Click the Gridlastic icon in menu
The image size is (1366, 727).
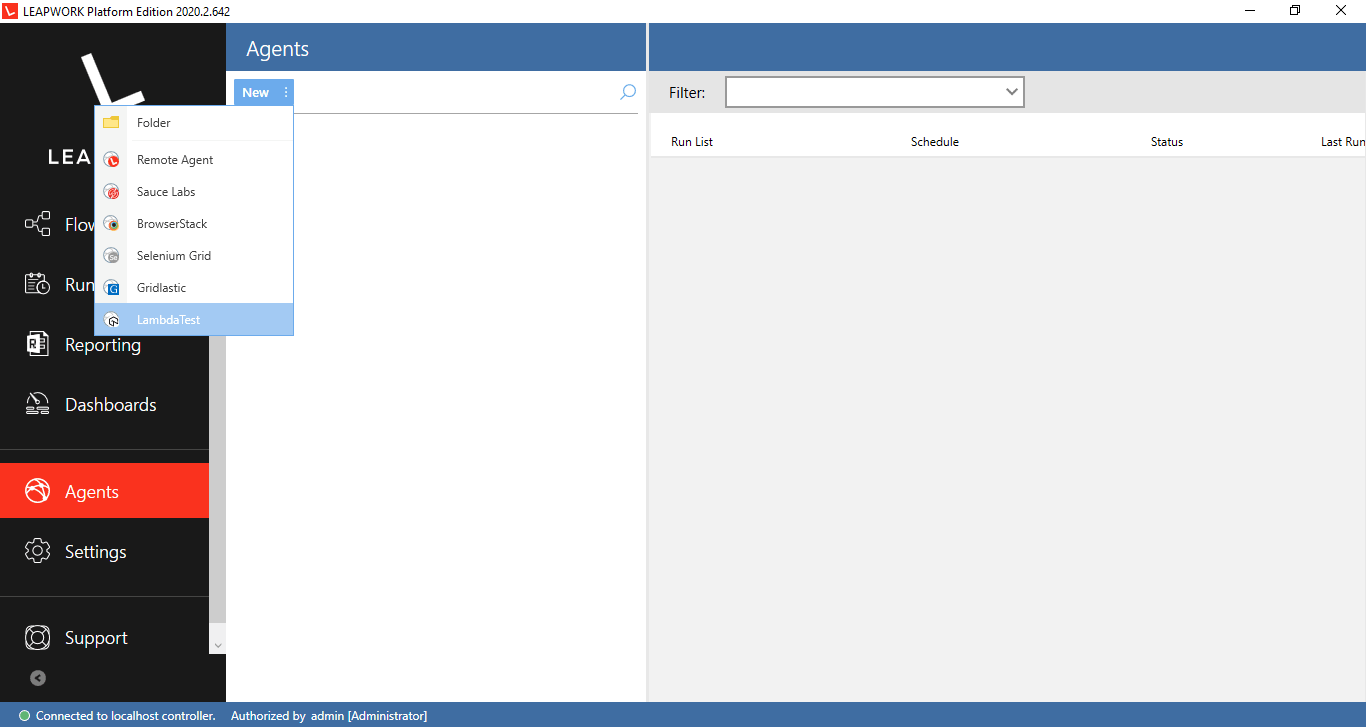coord(112,288)
